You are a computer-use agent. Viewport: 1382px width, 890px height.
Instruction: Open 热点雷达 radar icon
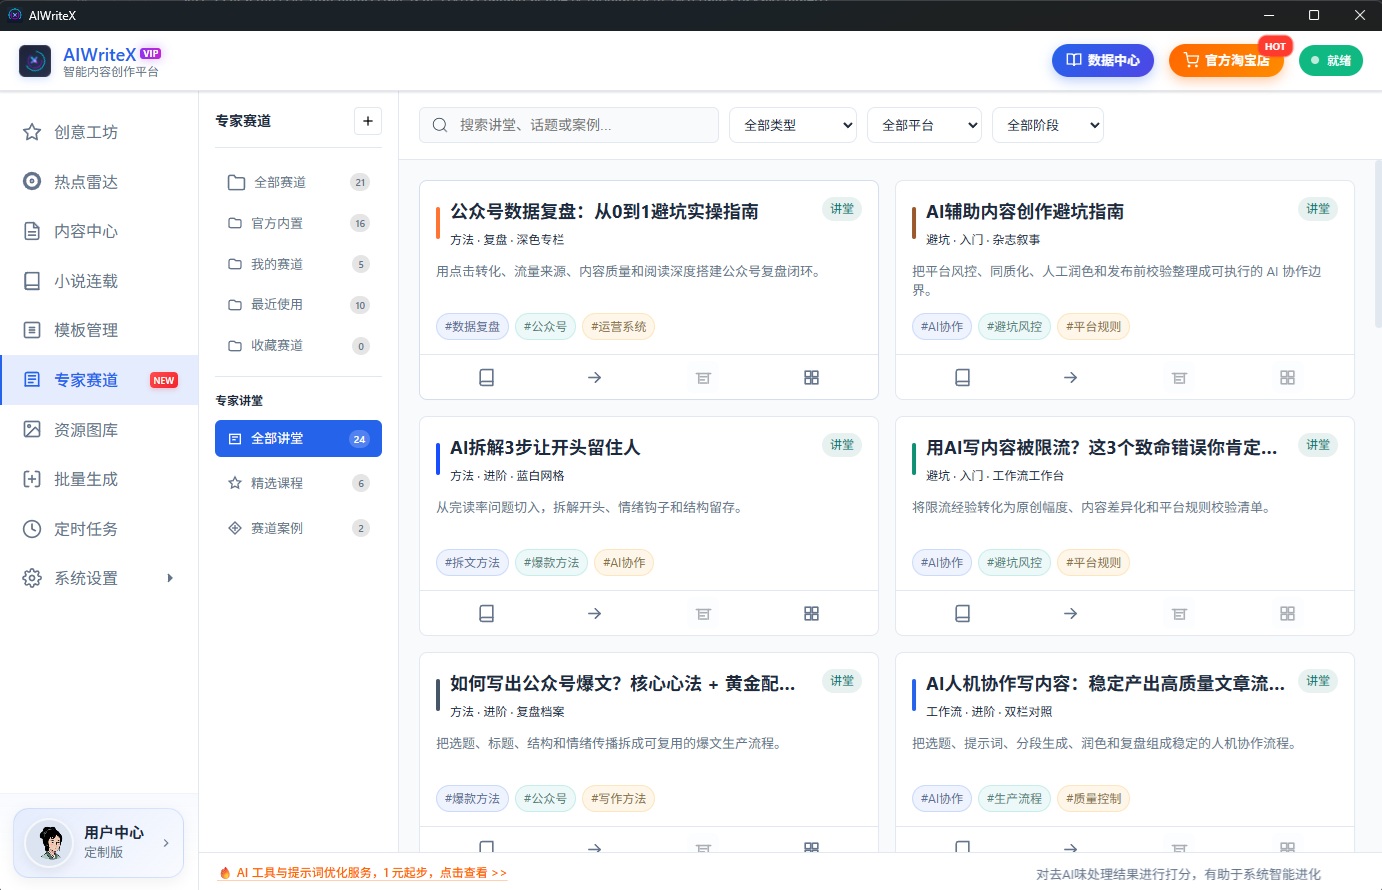coord(32,181)
